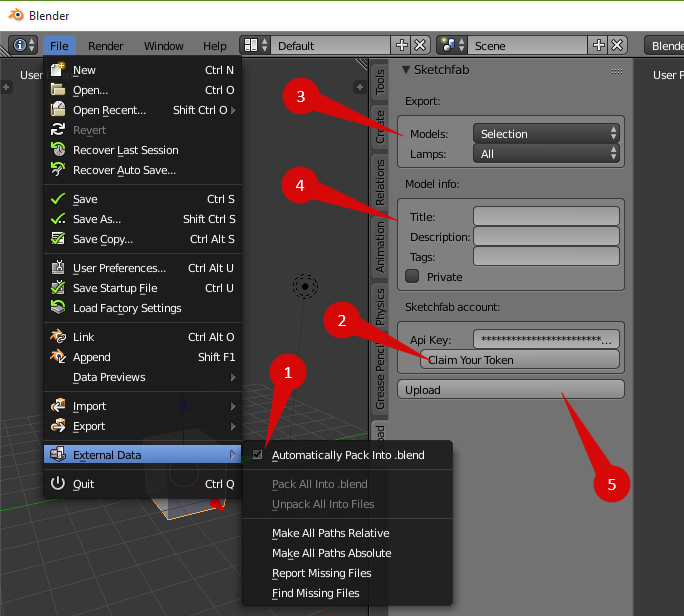The width and height of the screenshot is (684, 616).
Task: Click the Append icon
Action: pos(58,357)
